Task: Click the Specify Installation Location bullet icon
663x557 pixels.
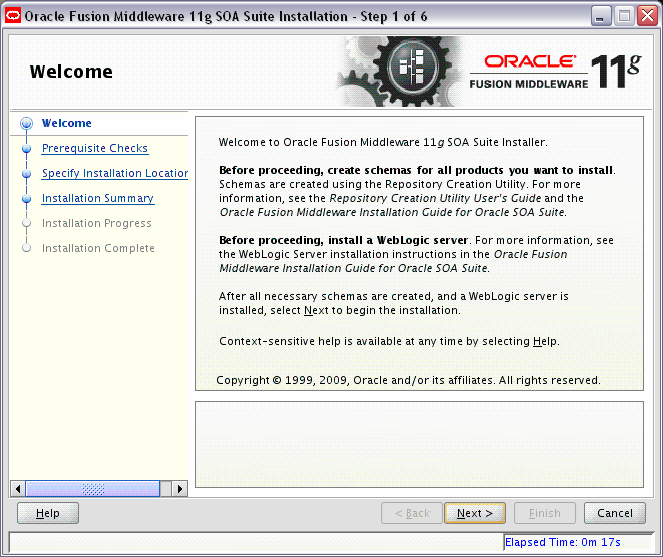Action: click(27, 174)
